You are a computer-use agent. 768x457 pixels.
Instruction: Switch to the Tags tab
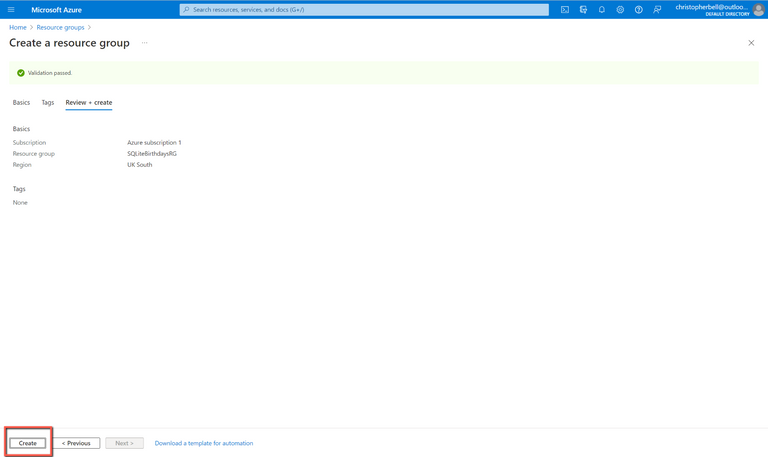pos(48,102)
